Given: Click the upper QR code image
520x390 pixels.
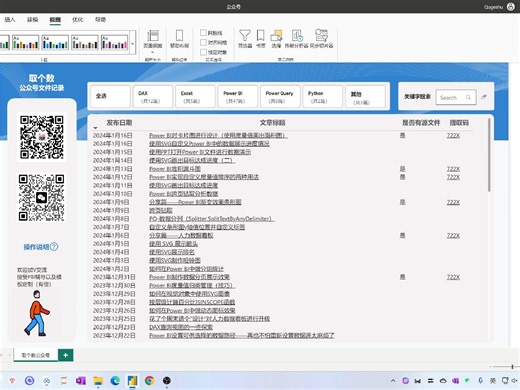Looking at the screenshot, I should tap(42, 137).
